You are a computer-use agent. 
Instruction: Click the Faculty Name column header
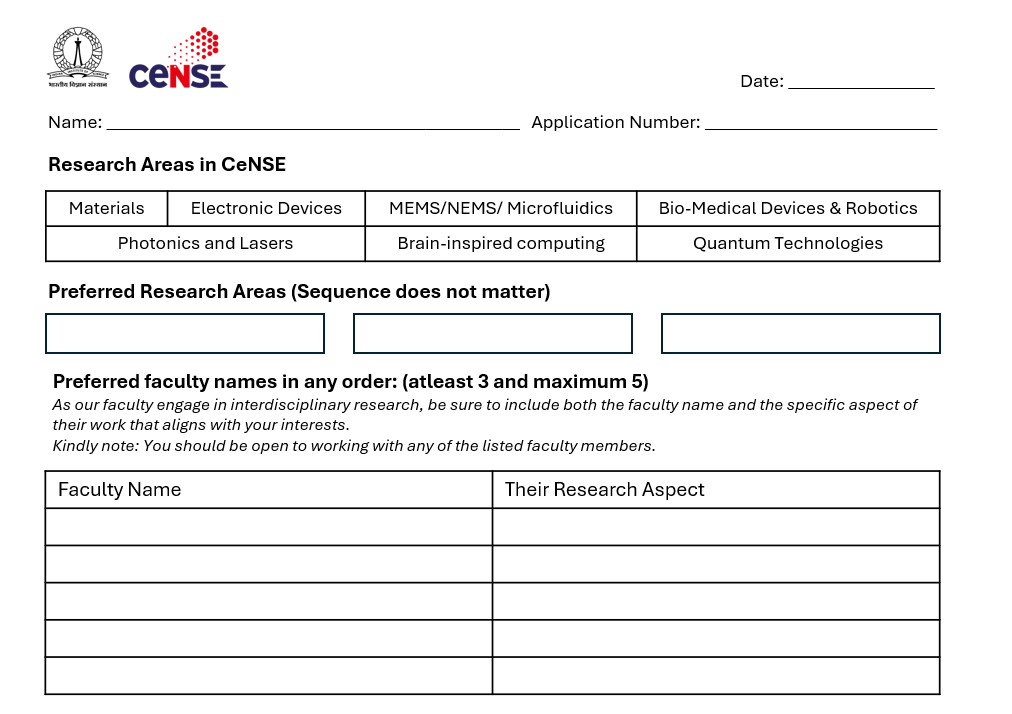point(268,489)
